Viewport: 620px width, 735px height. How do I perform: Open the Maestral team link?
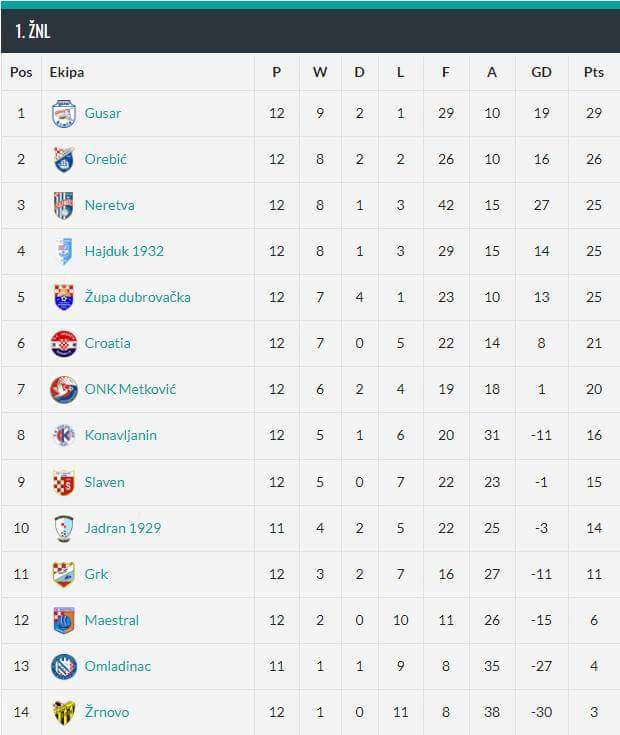[112, 620]
